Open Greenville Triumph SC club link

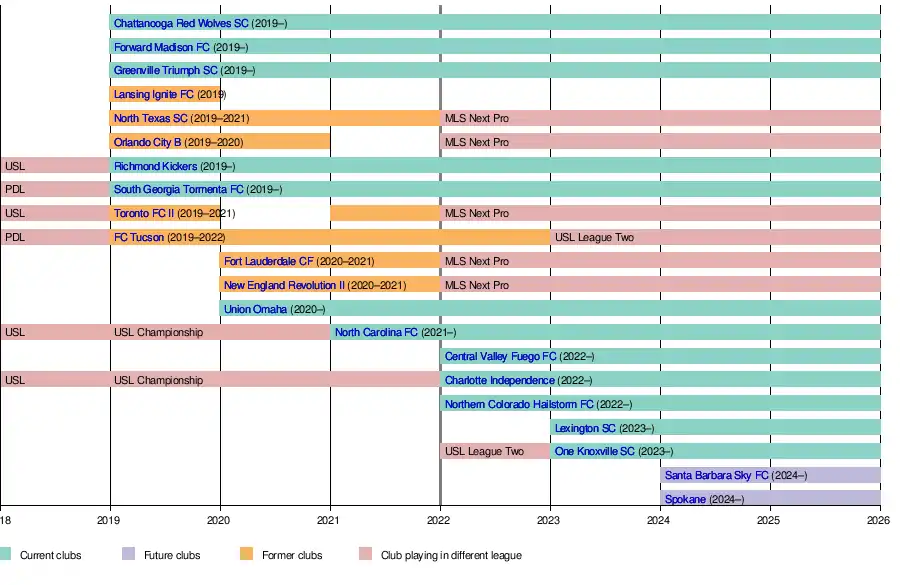click(165, 71)
